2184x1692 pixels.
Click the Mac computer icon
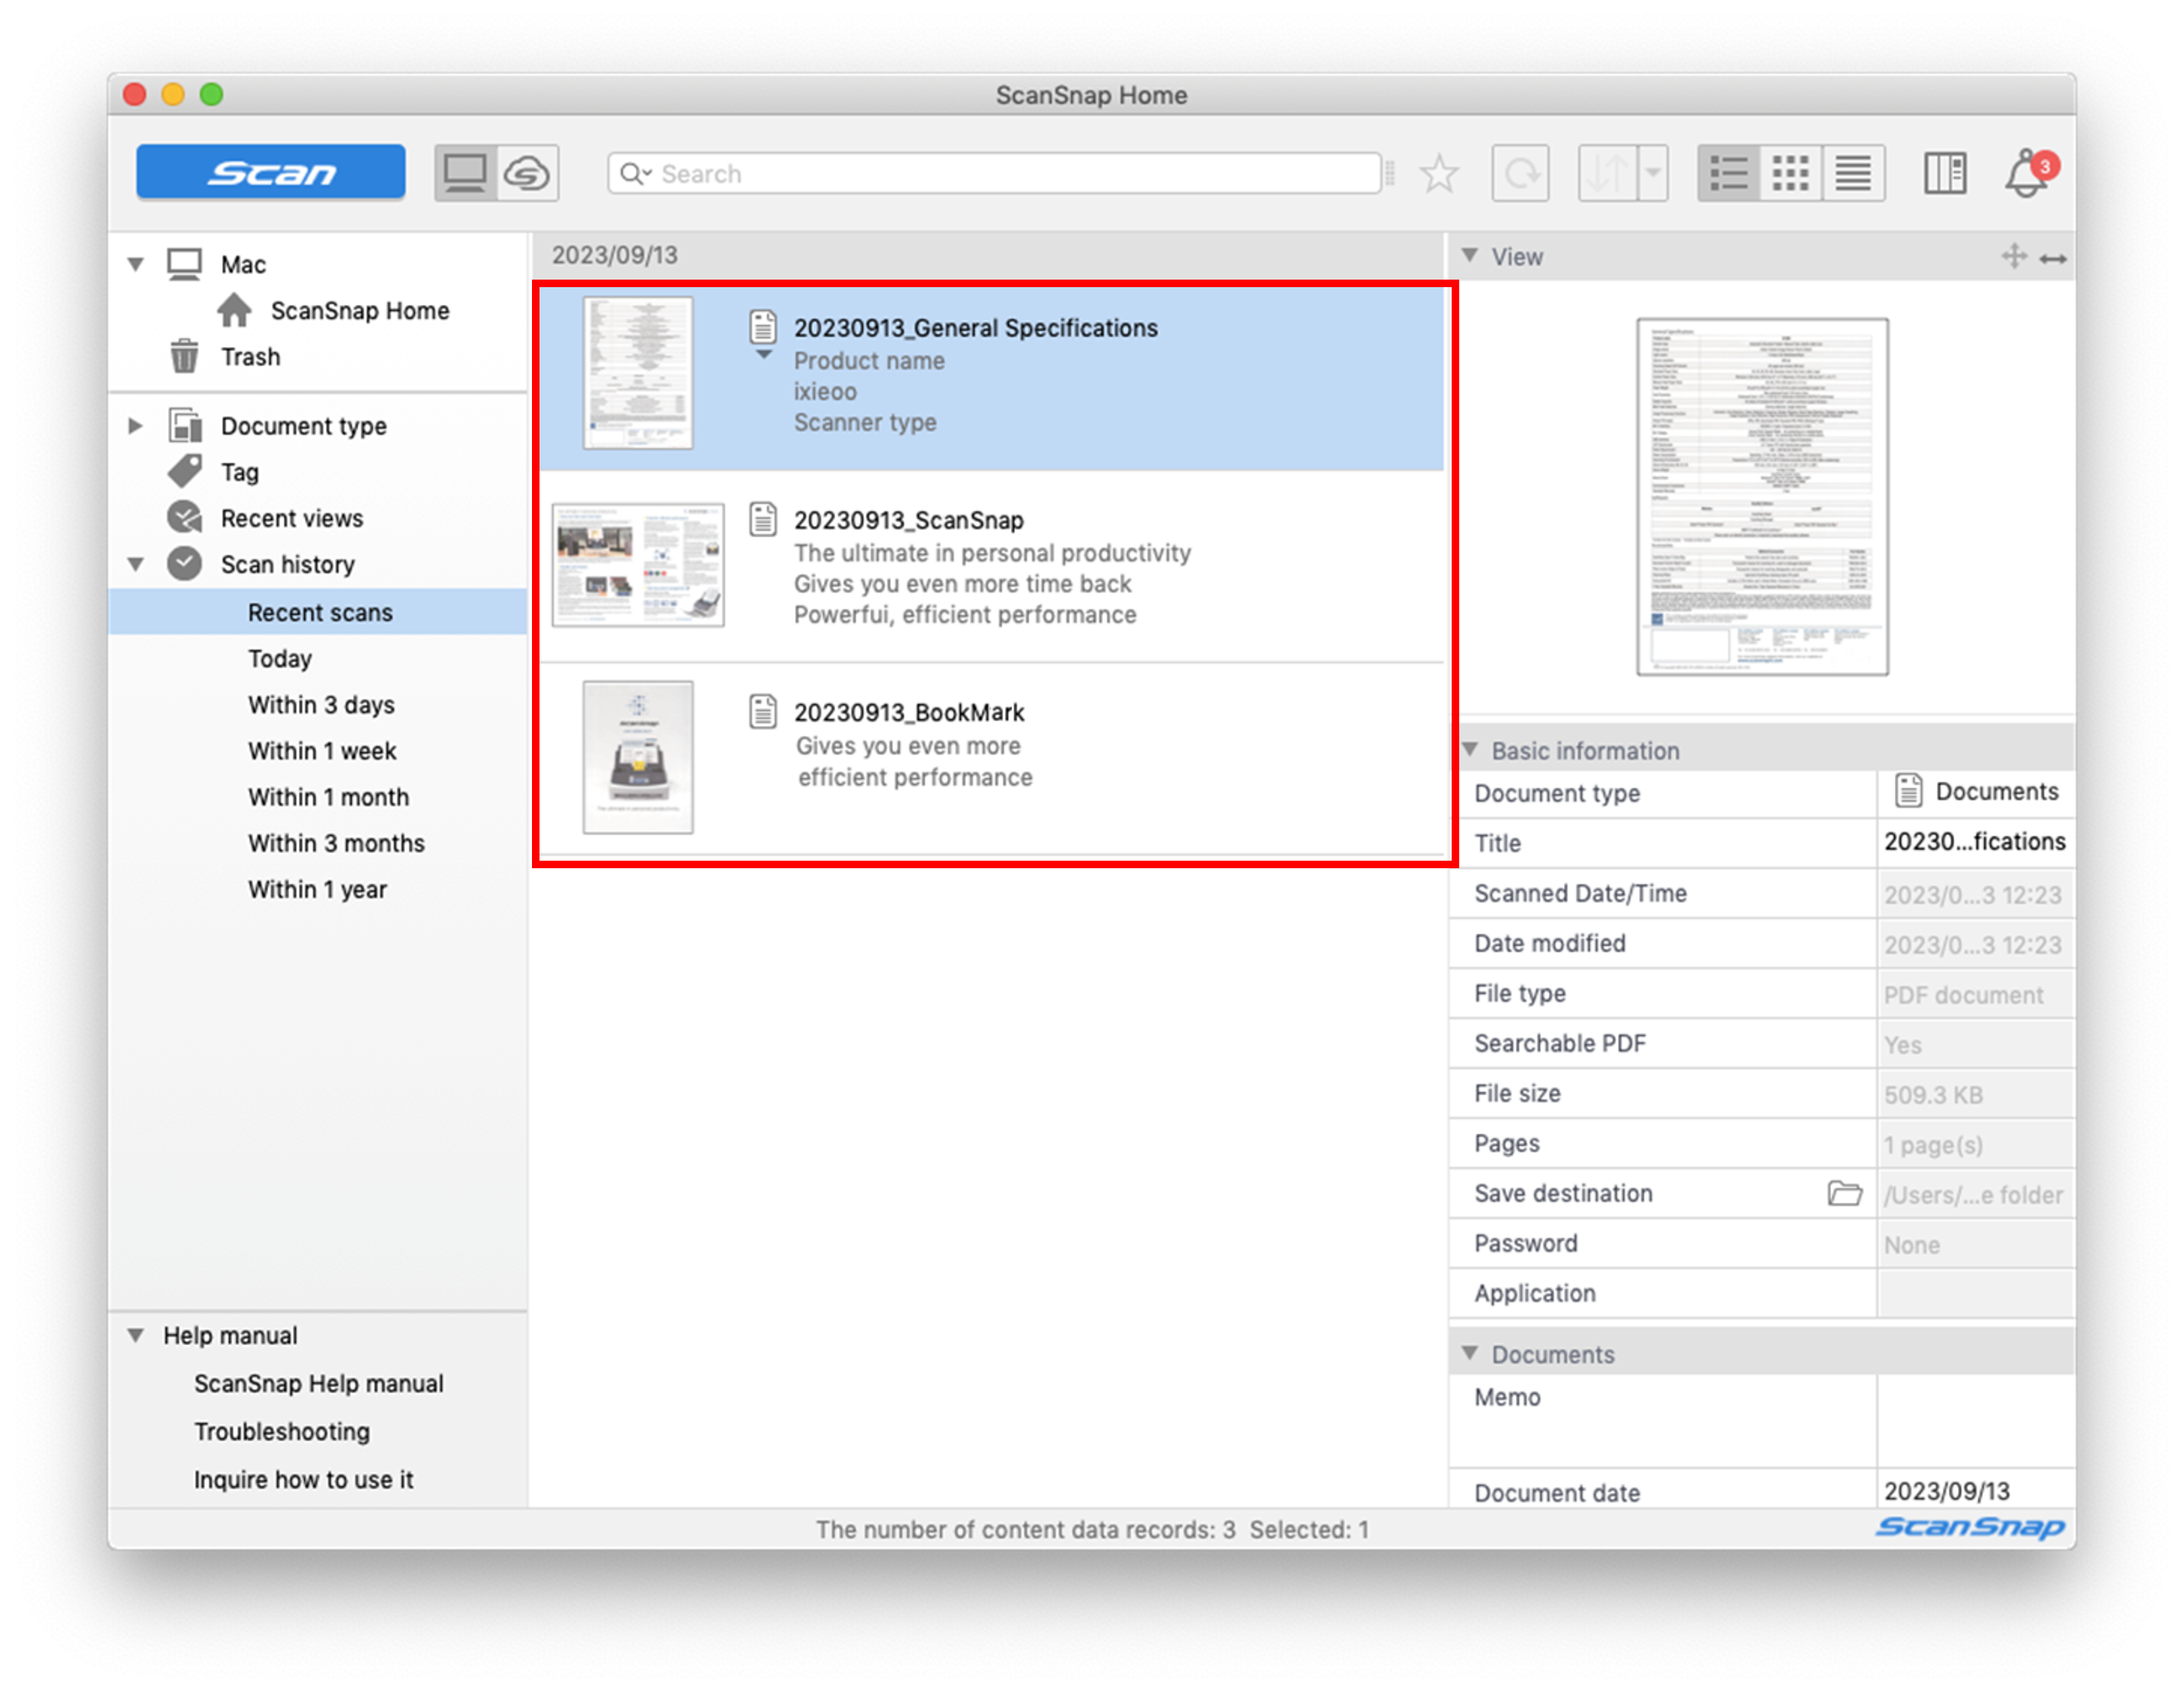(184, 264)
